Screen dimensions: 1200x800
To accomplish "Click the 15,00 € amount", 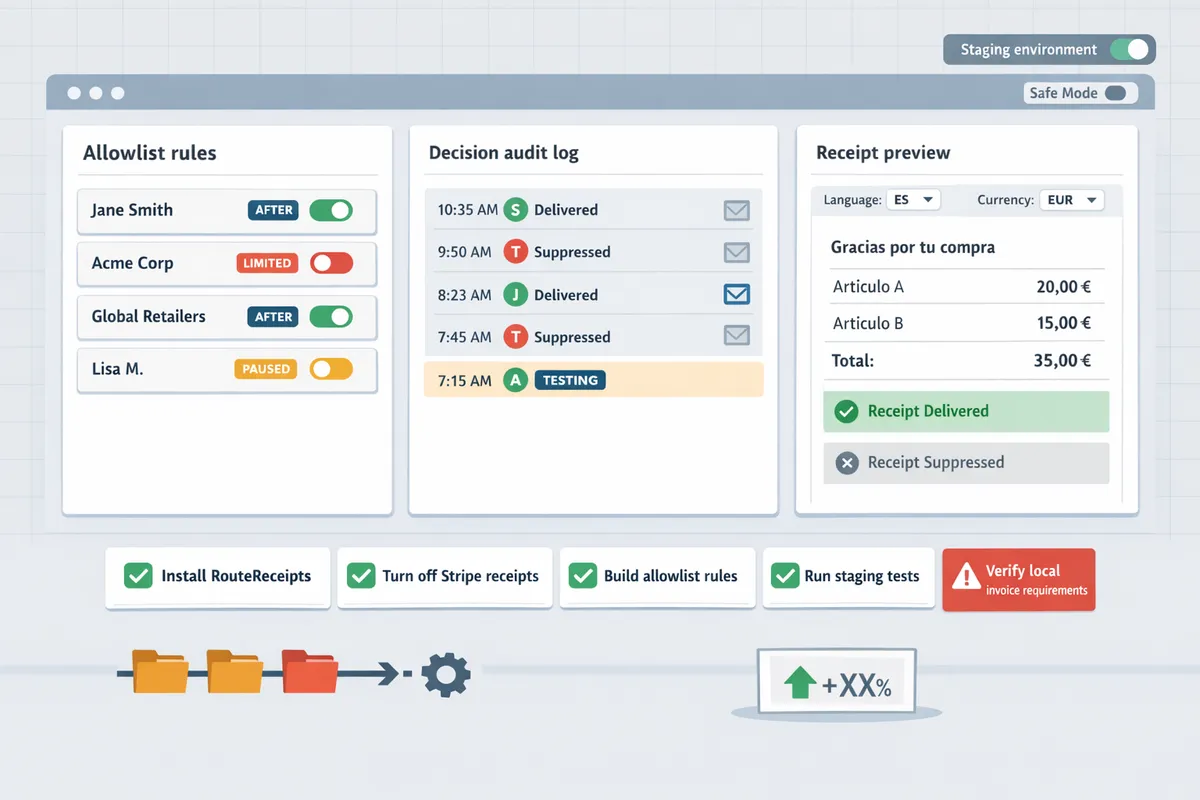I will point(1063,323).
